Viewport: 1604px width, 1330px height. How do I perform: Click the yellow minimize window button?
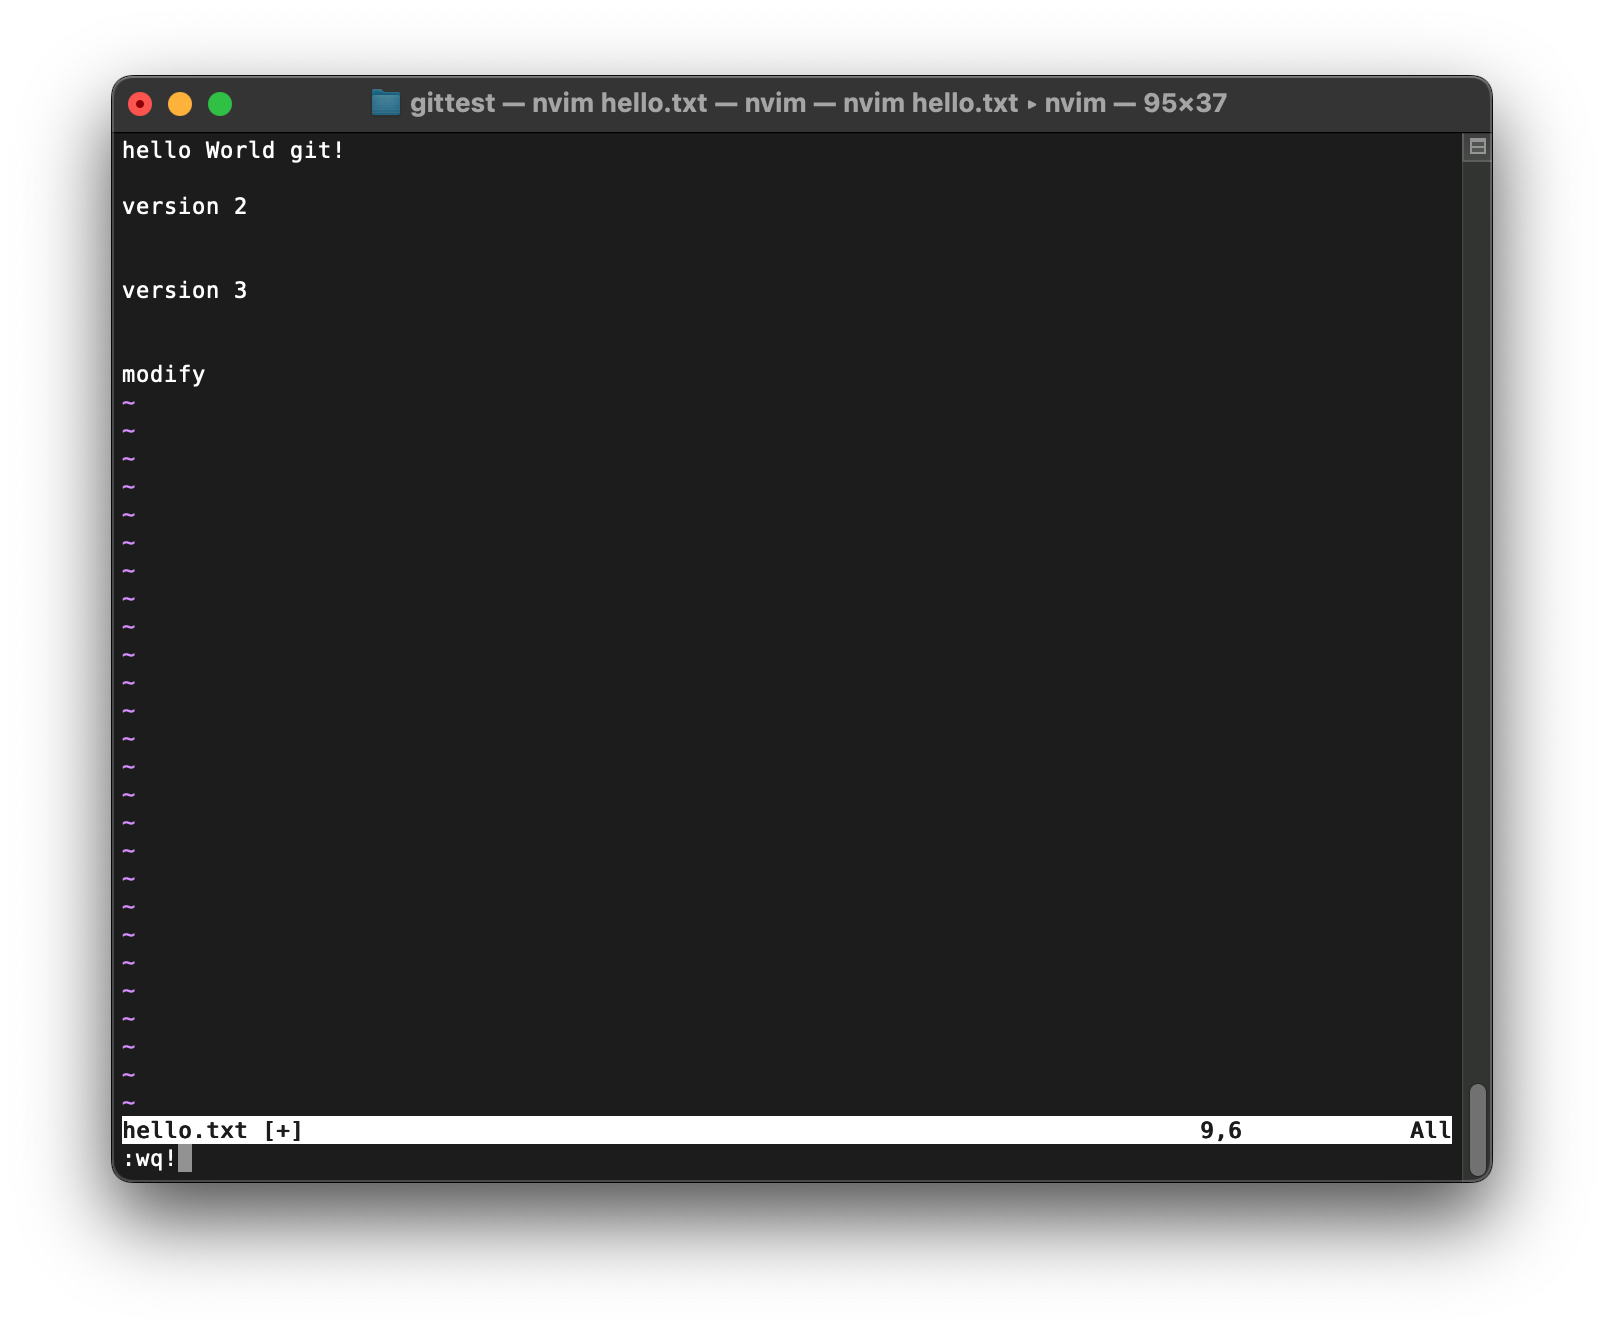pyautogui.click(x=180, y=104)
